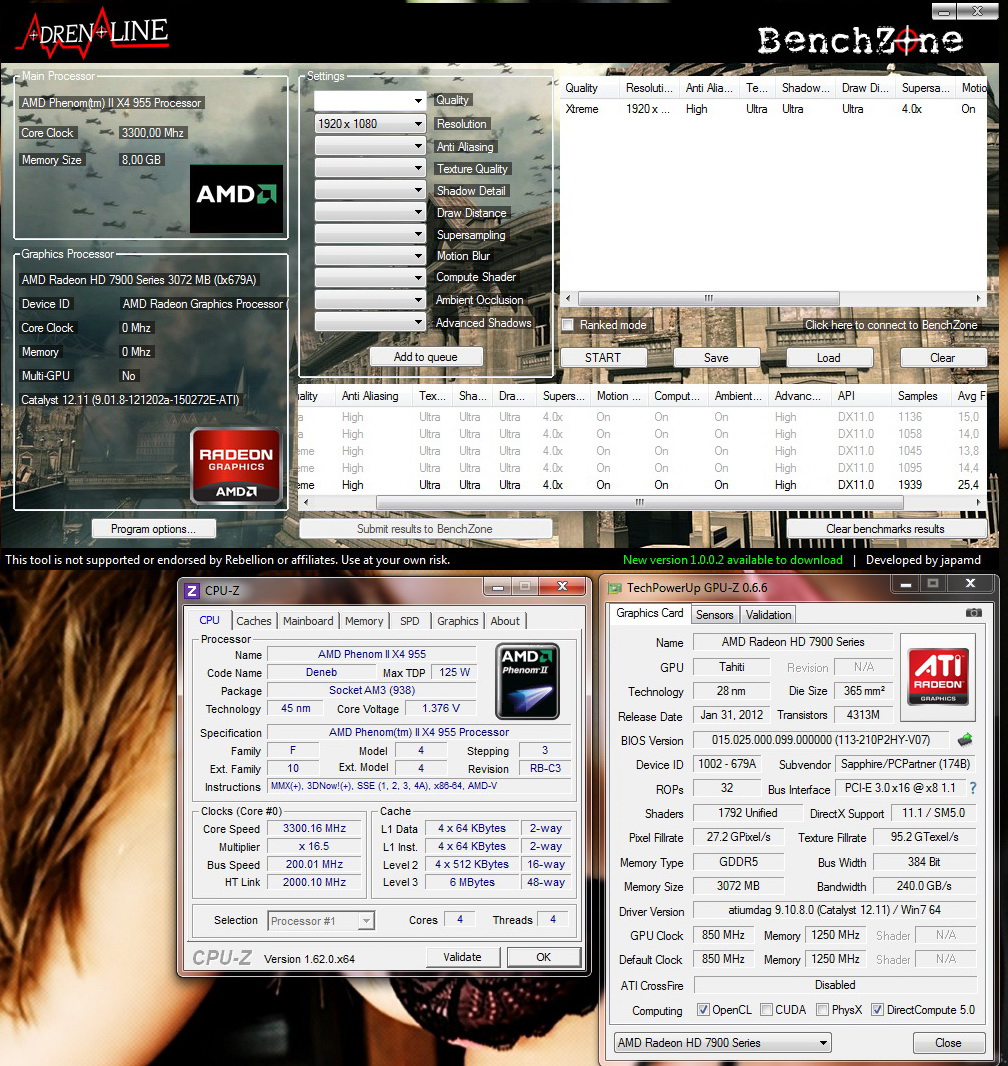Click the ATI Radeon logo in GPU-Z
Screen dimensions: 1008x1066
(x=938, y=676)
